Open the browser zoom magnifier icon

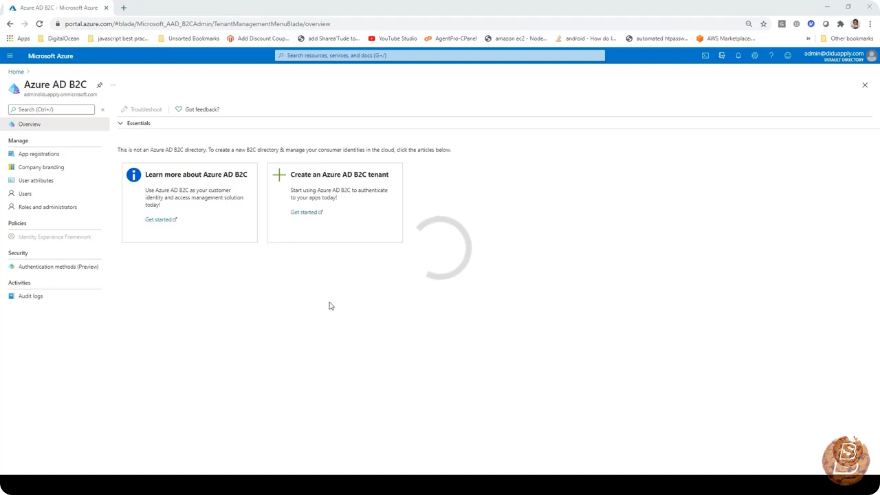point(749,24)
